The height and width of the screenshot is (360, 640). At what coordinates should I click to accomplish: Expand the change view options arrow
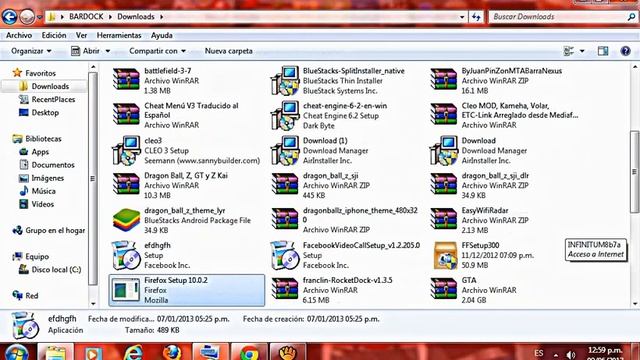click(582, 51)
